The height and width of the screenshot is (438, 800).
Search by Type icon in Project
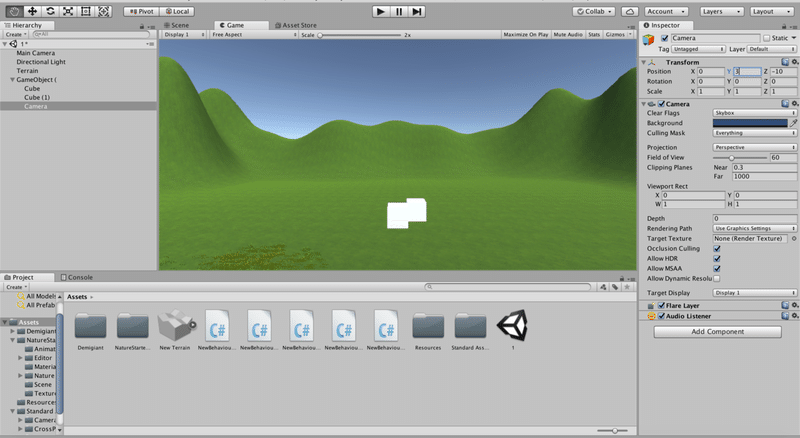pos(604,287)
